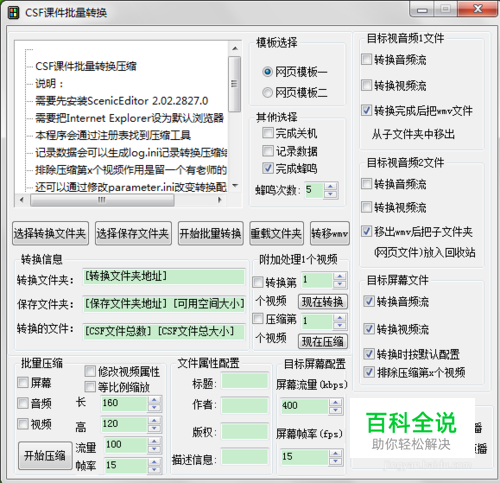Check 转换视频流 under 目标视音频1文件
This screenshot has width=500, height=483.
pyautogui.click(x=367, y=85)
